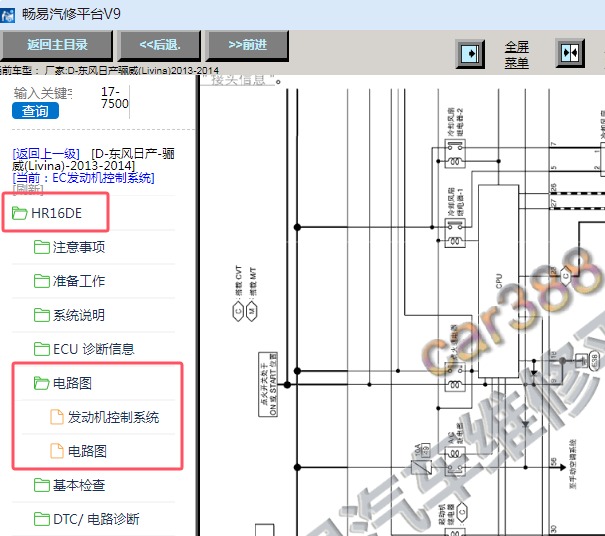Go forward with >>前进 button
This screenshot has height=536, width=605.
tap(247, 45)
